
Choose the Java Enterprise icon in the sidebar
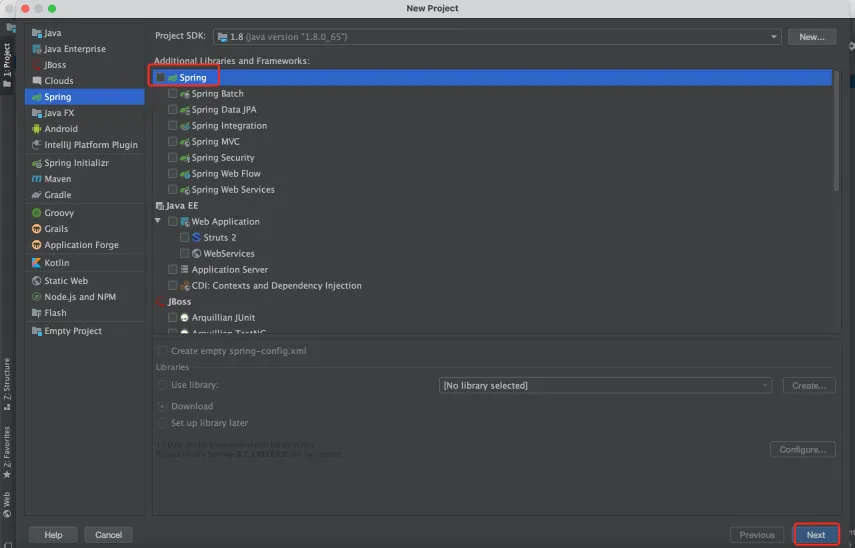tap(37, 49)
